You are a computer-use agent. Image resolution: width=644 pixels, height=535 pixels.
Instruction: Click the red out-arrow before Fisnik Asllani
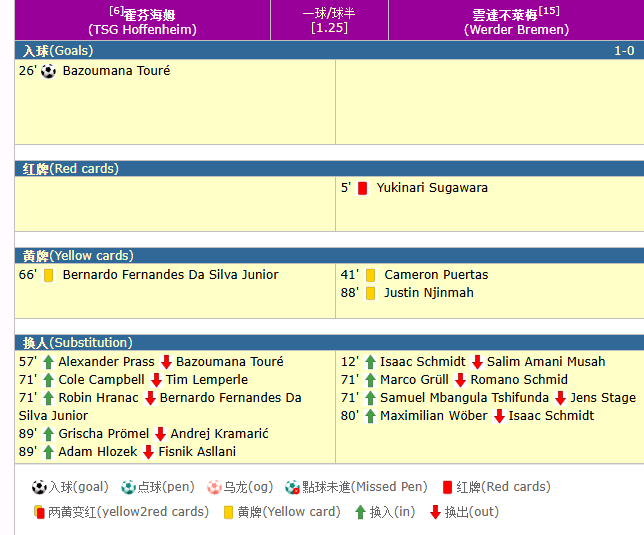coord(148,452)
